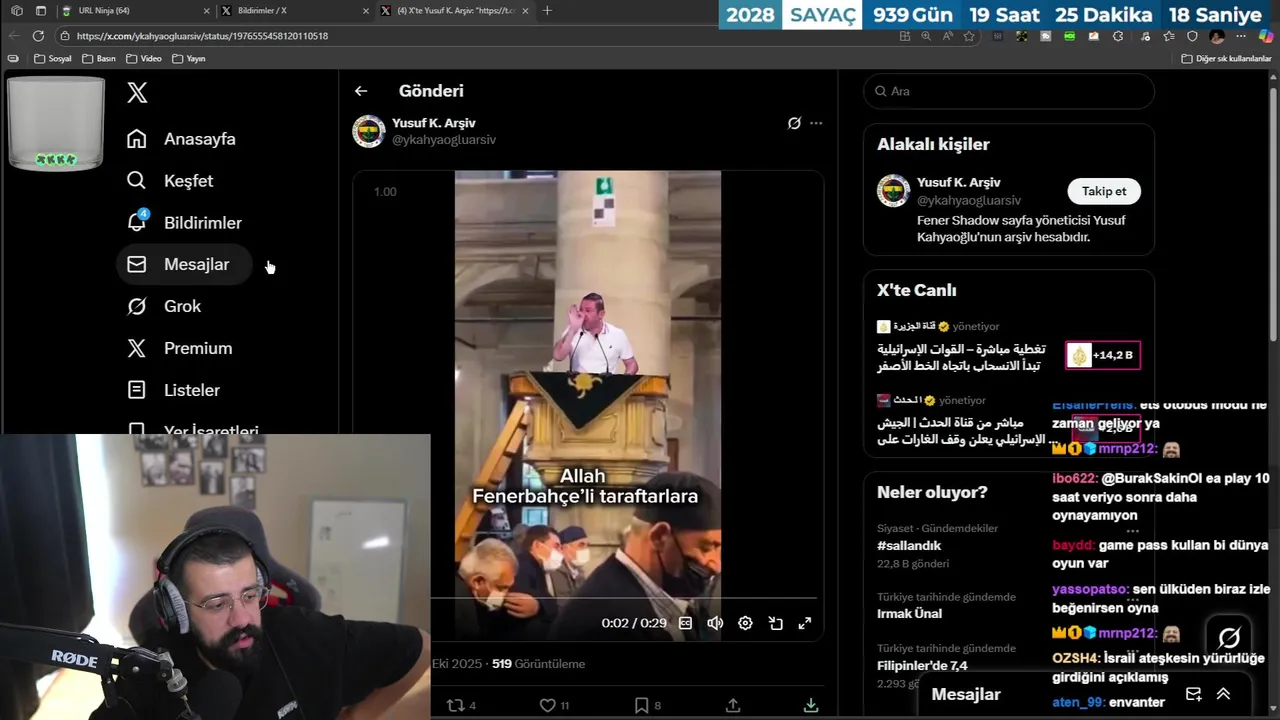Focus the Ara search field
This screenshot has width=1280, height=720.
point(1009,91)
